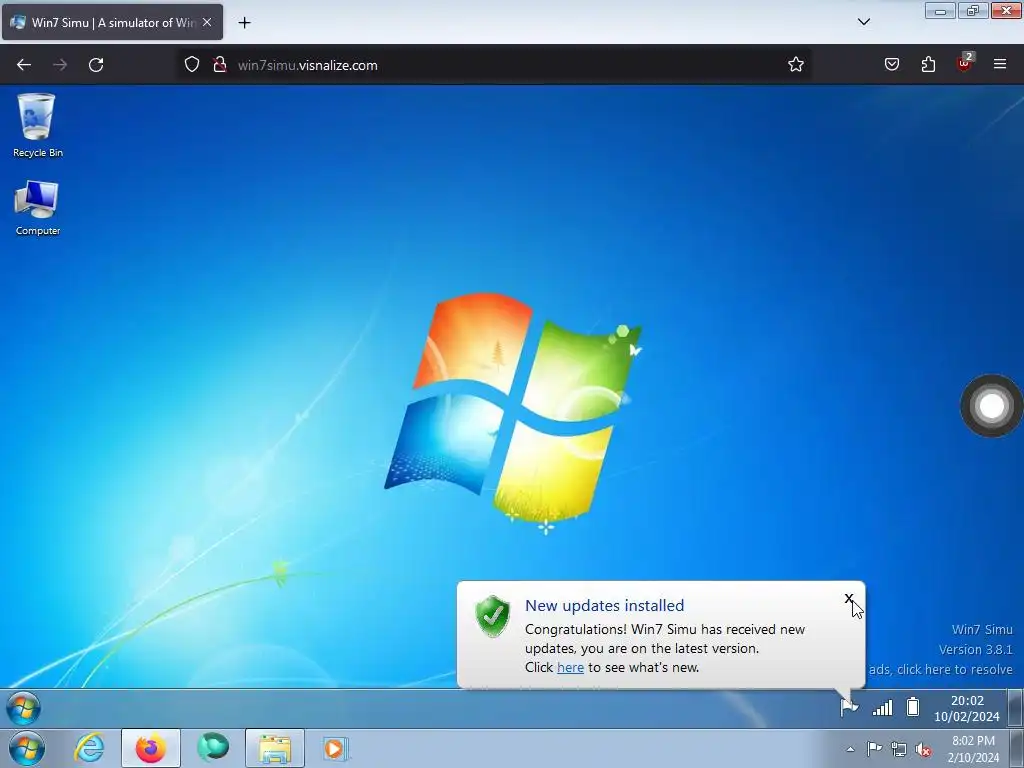Click the floating round assistive button
This screenshot has width=1024, height=768.
coord(991,406)
